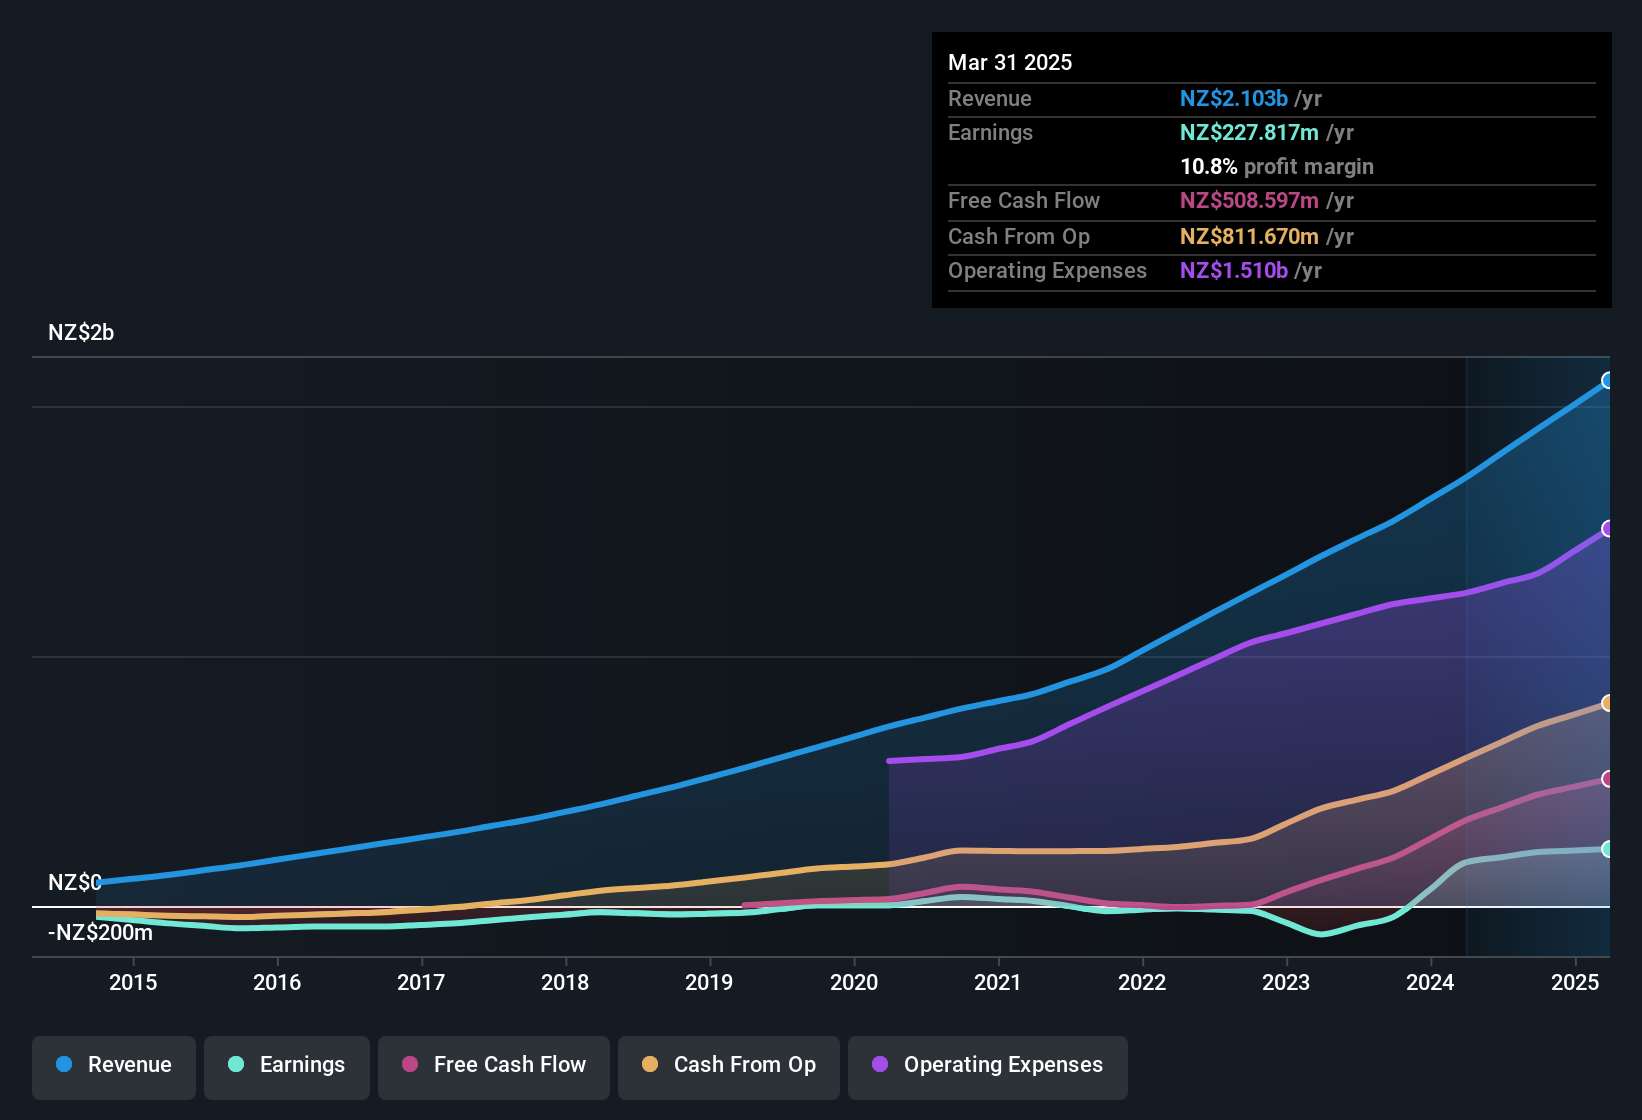Screen dimensions: 1642x1120
Task: Toggle the Revenue series visibility
Action: tap(113, 1066)
